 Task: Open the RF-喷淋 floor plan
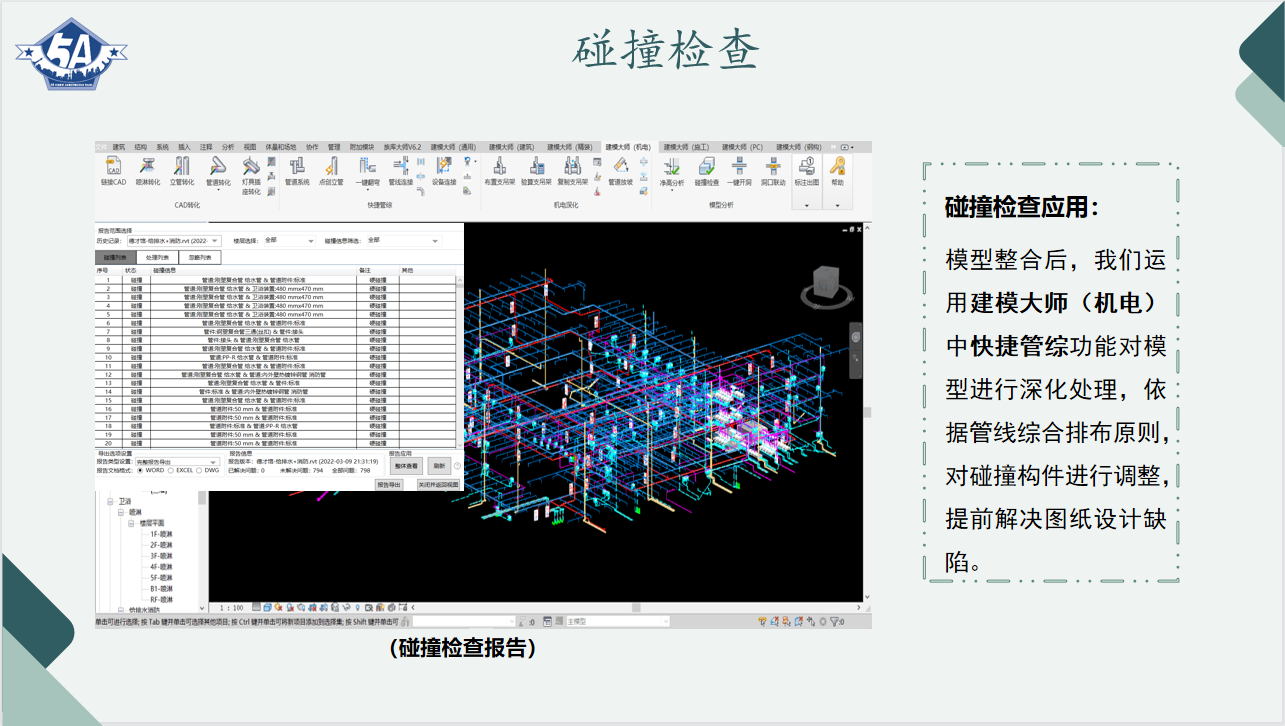161,600
